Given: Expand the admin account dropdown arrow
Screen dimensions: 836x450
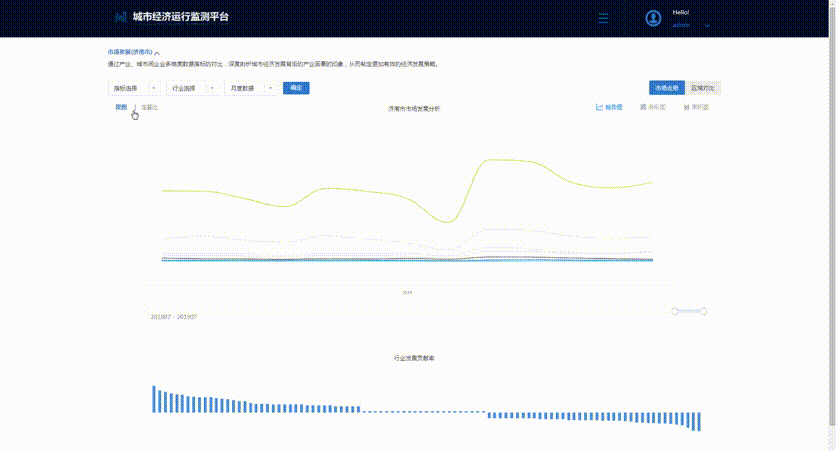Looking at the screenshot, I should [x=707, y=26].
